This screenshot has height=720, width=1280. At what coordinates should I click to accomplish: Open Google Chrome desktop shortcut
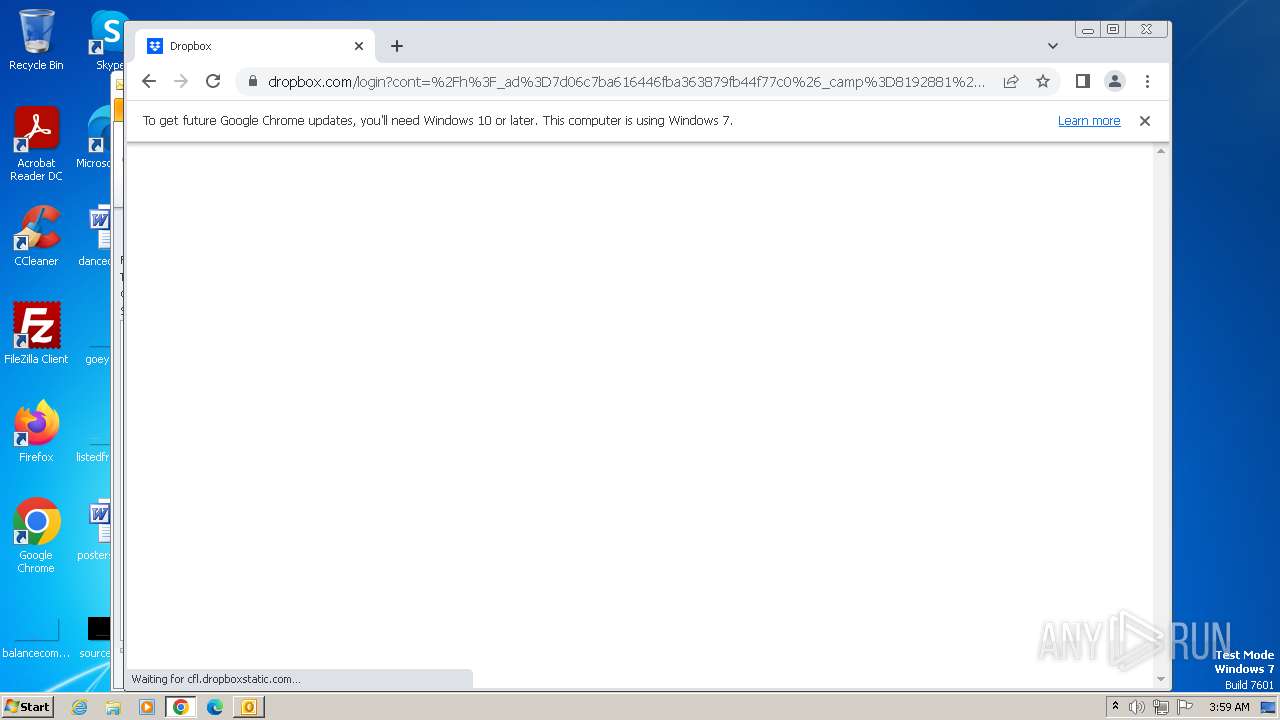pyautogui.click(x=36, y=536)
